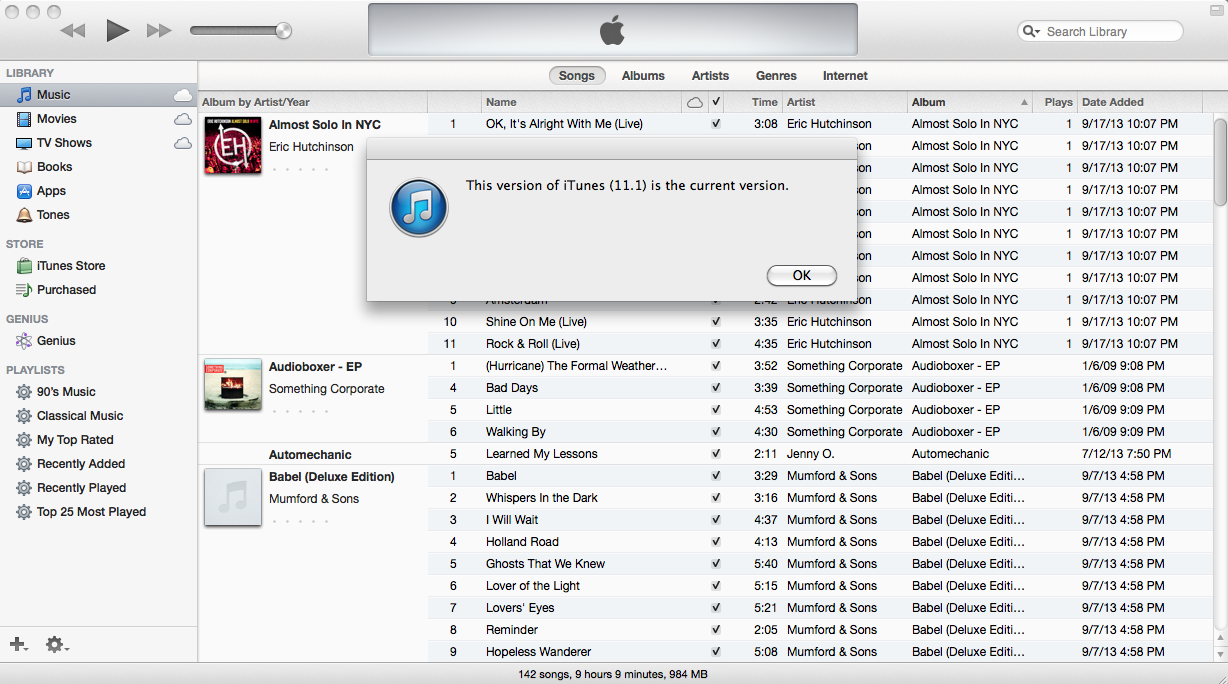Image resolution: width=1228 pixels, height=684 pixels.
Task: Rate Almost Solo In NYC album stars
Action: pos(300,169)
